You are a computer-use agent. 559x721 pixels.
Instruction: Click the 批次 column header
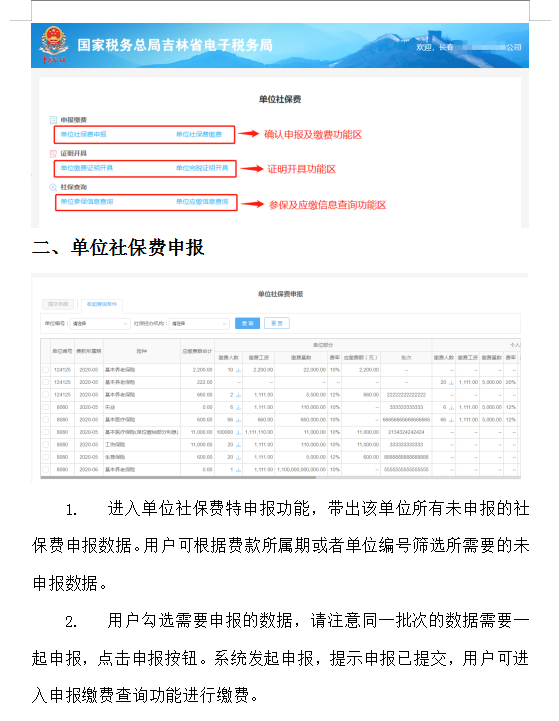tap(406, 357)
